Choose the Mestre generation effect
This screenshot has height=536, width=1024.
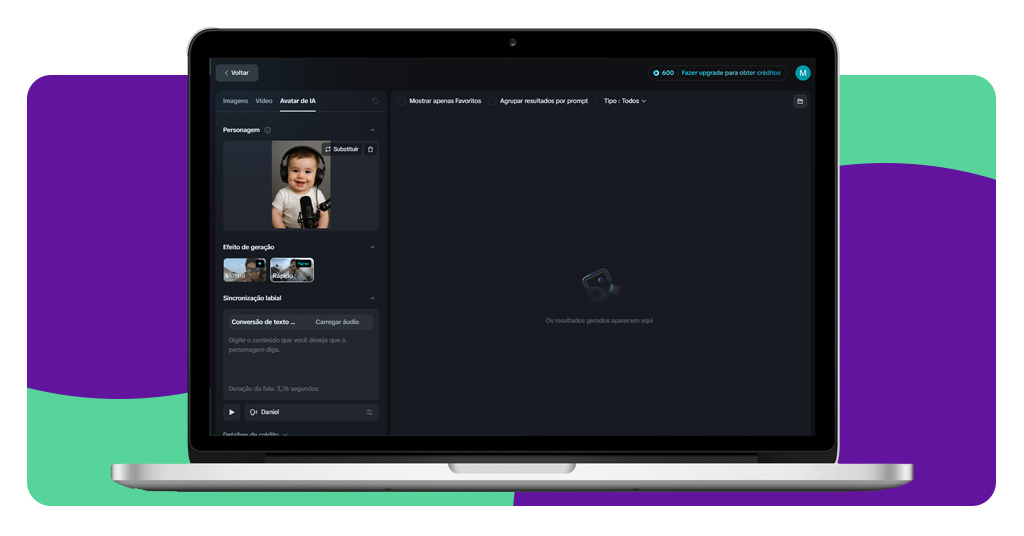tap(245, 270)
